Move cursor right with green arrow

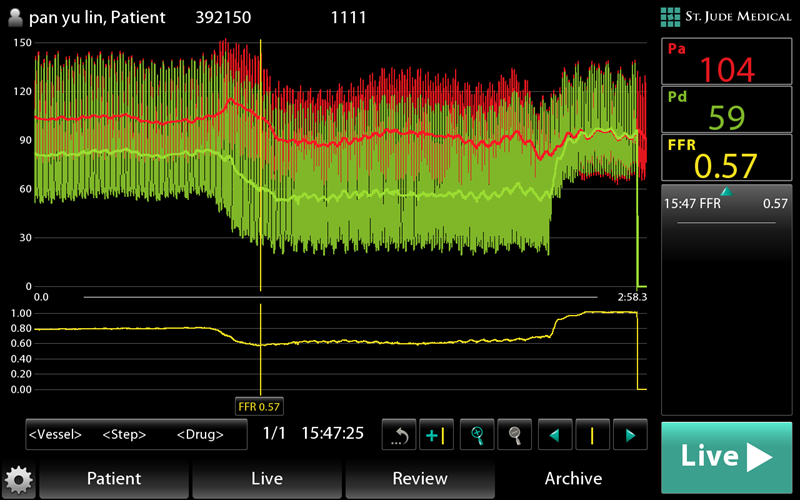629,435
